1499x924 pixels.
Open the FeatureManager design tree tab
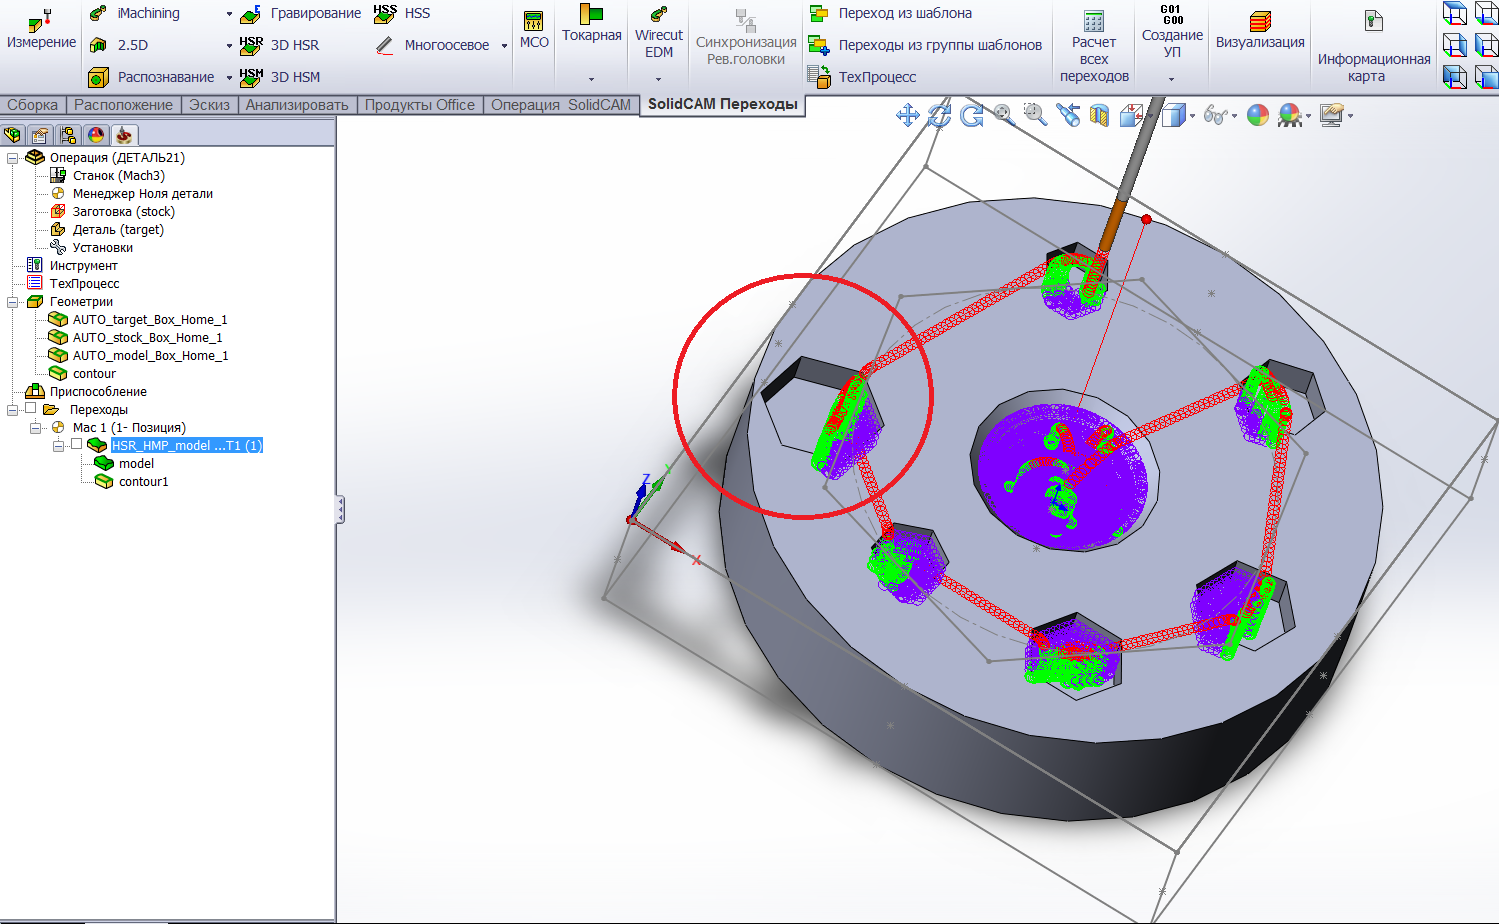[x=13, y=135]
